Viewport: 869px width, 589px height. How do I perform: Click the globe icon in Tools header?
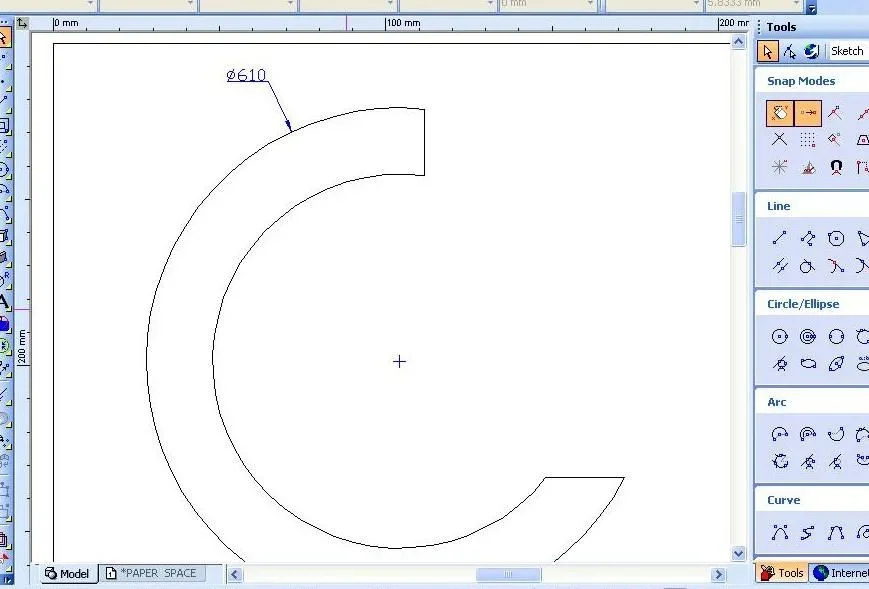coord(811,52)
